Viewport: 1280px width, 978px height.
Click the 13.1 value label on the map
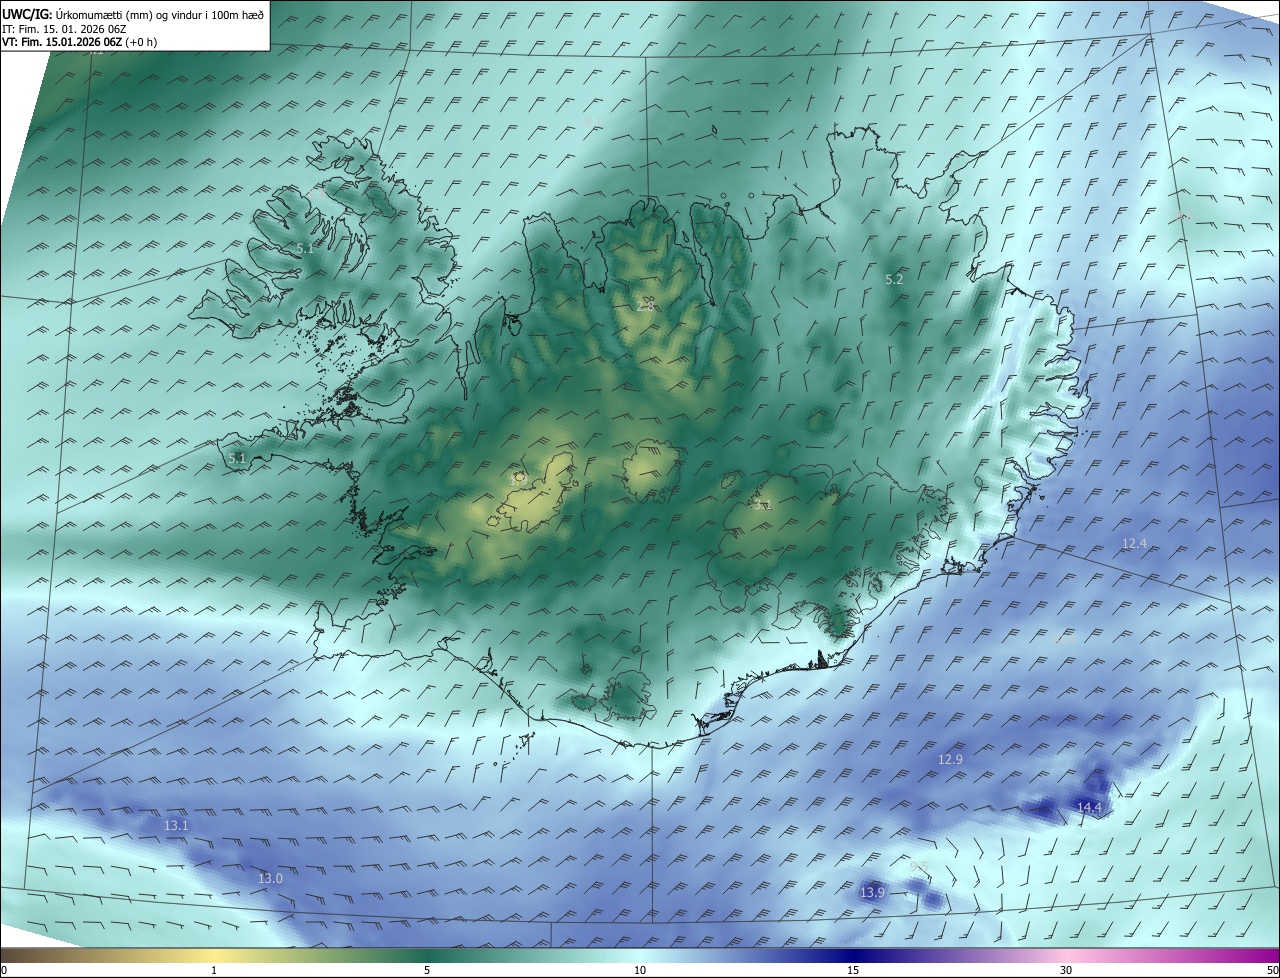pyautogui.click(x=177, y=825)
